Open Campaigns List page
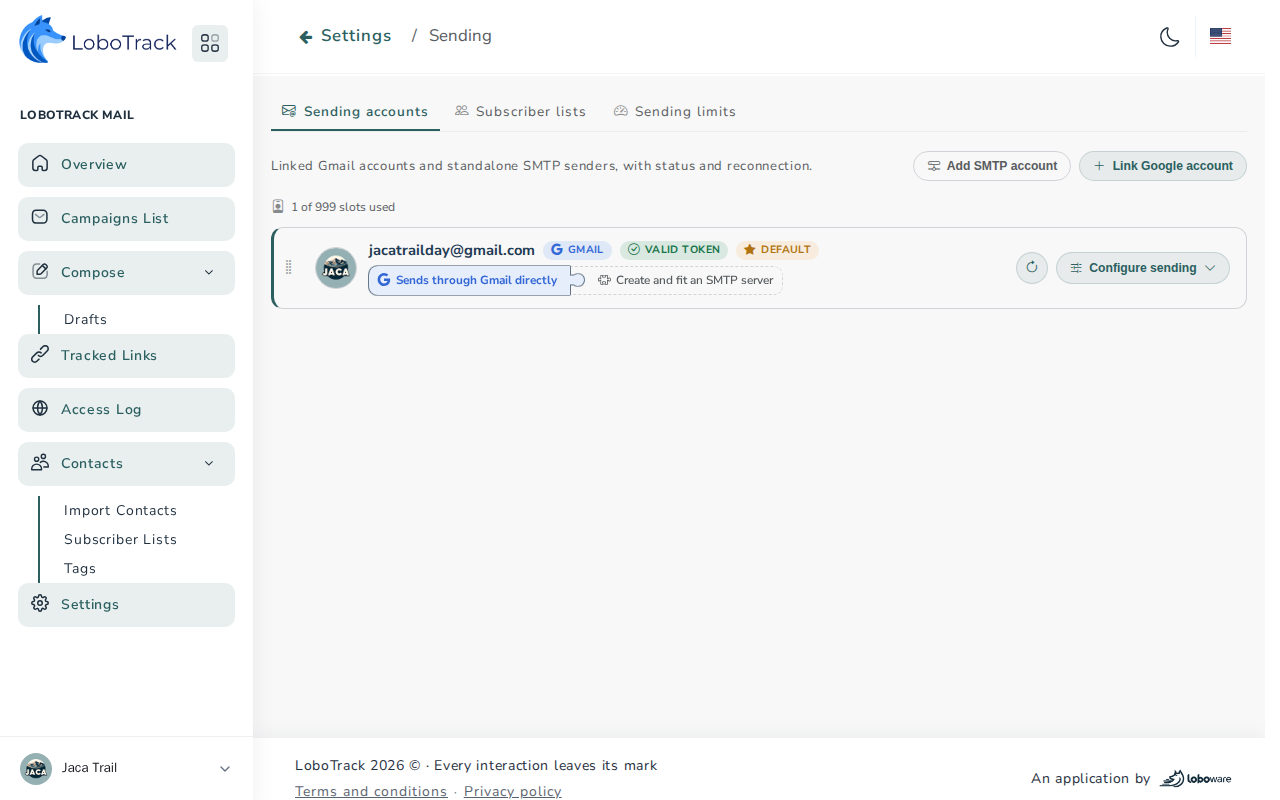Viewport: 1280px width, 800px height. [126, 218]
